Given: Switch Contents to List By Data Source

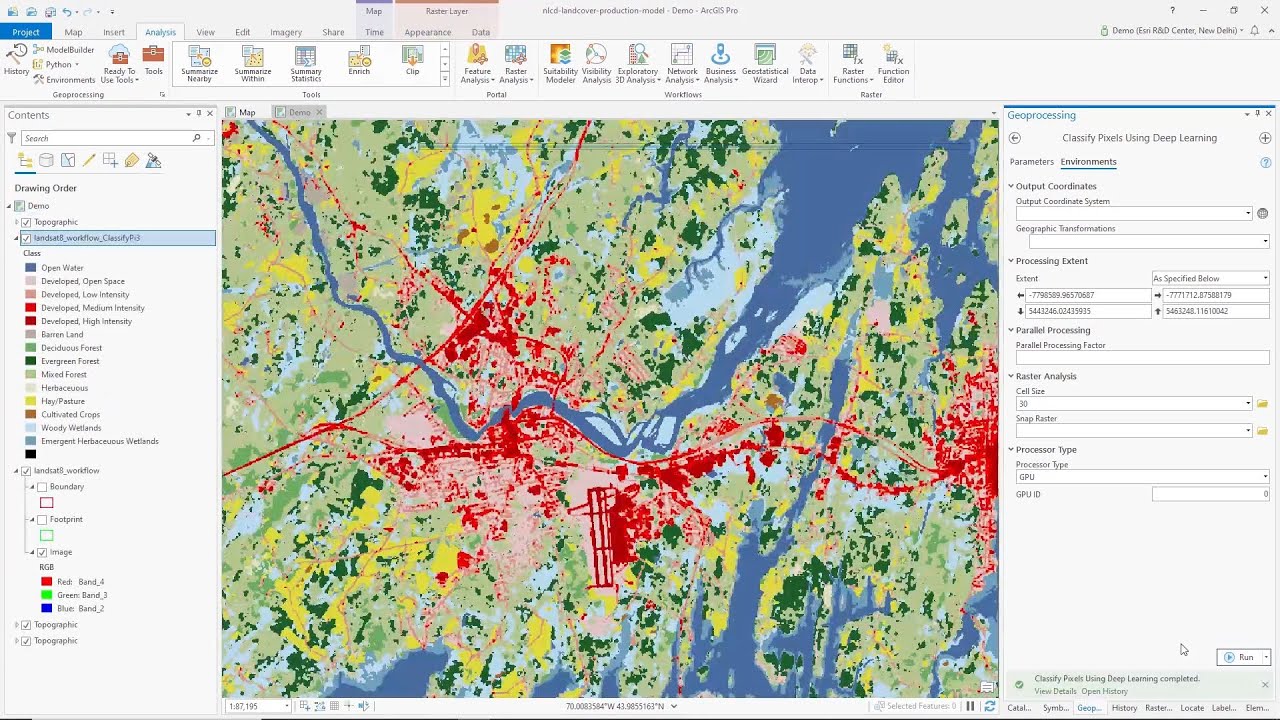Looking at the screenshot, I should 46,160.
